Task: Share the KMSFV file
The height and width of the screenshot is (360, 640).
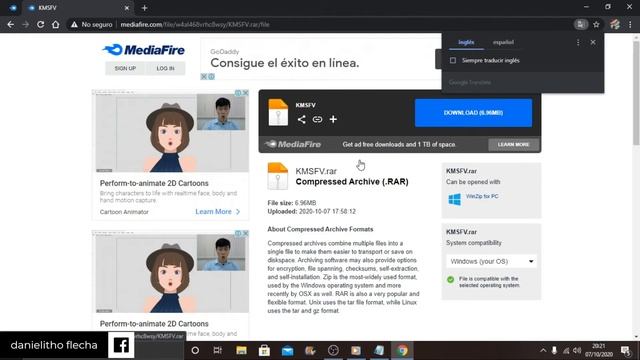Action: 301,119
